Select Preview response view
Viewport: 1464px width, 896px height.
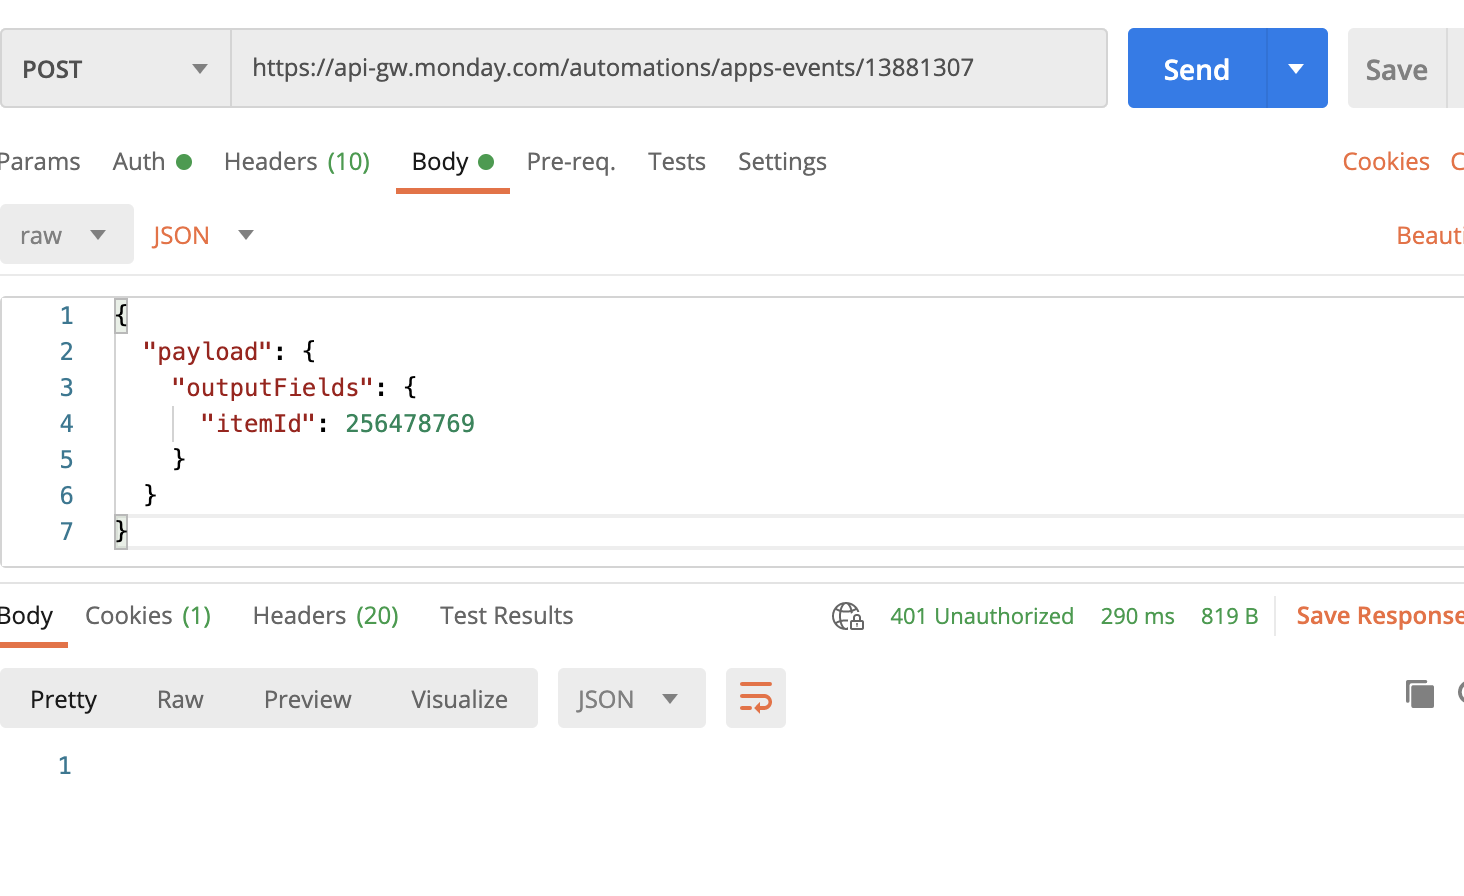coord(308,699)
